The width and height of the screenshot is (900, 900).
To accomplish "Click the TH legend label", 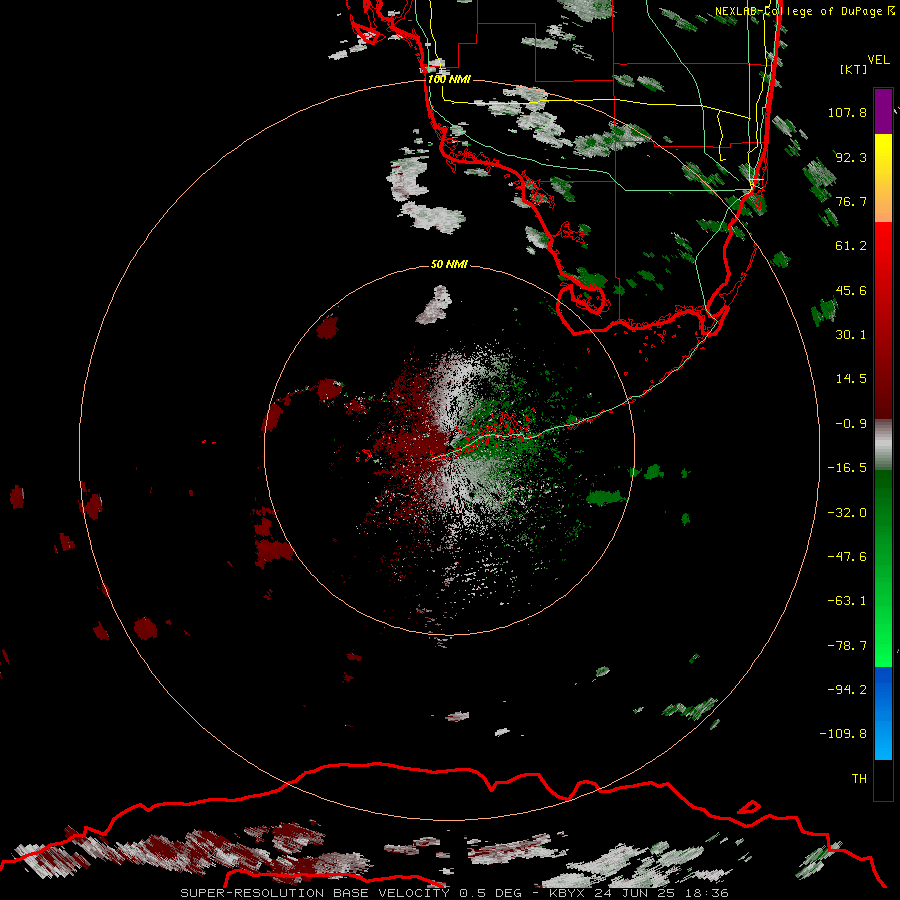I will pos(859,779).
